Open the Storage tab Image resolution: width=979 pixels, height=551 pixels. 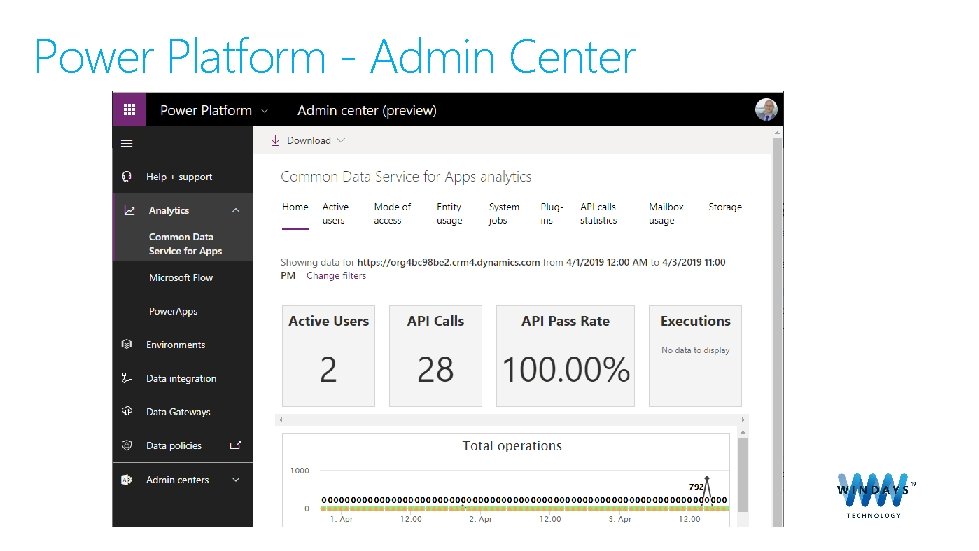pos(725,207)
